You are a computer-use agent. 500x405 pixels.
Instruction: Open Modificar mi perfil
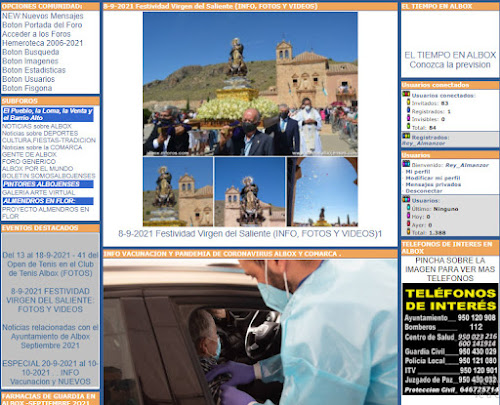coord(433,178)
